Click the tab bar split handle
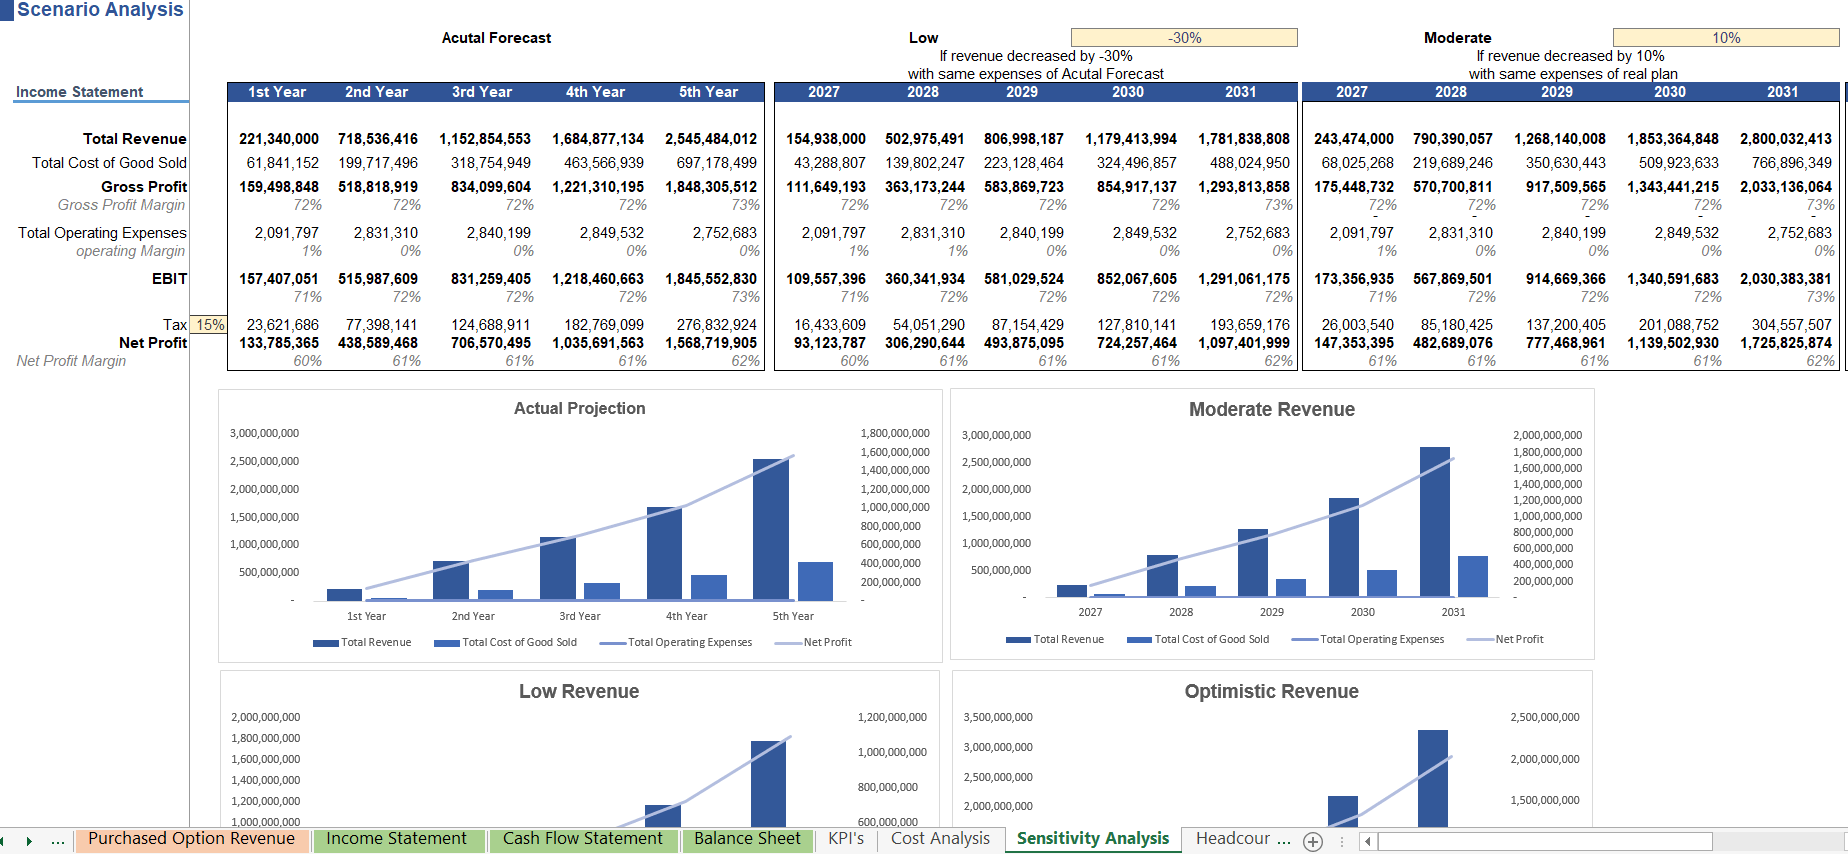1848x854 pixels. [x=1342, y=842]
